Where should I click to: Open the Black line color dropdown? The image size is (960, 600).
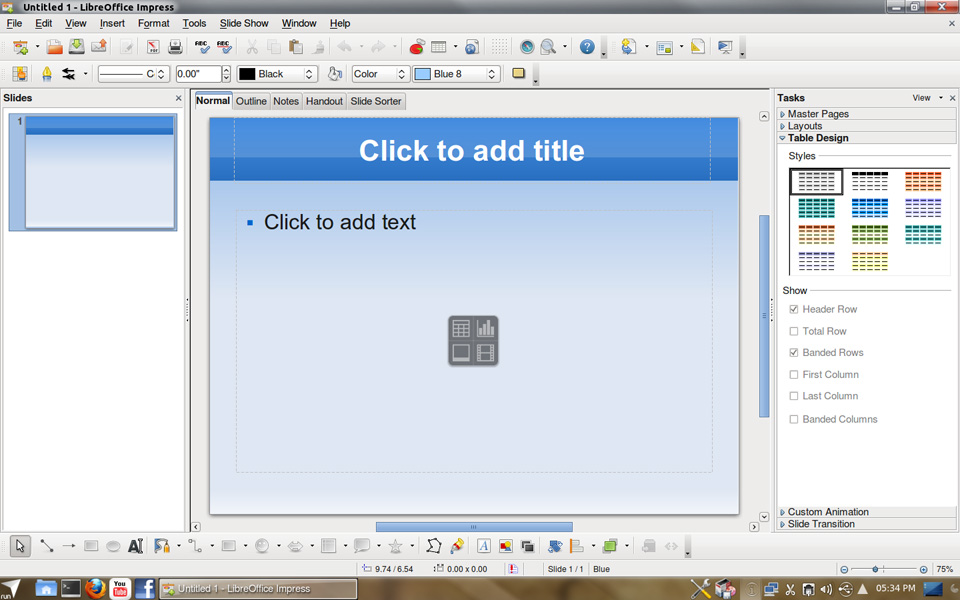pyautogui.click(x=309, y=74)
